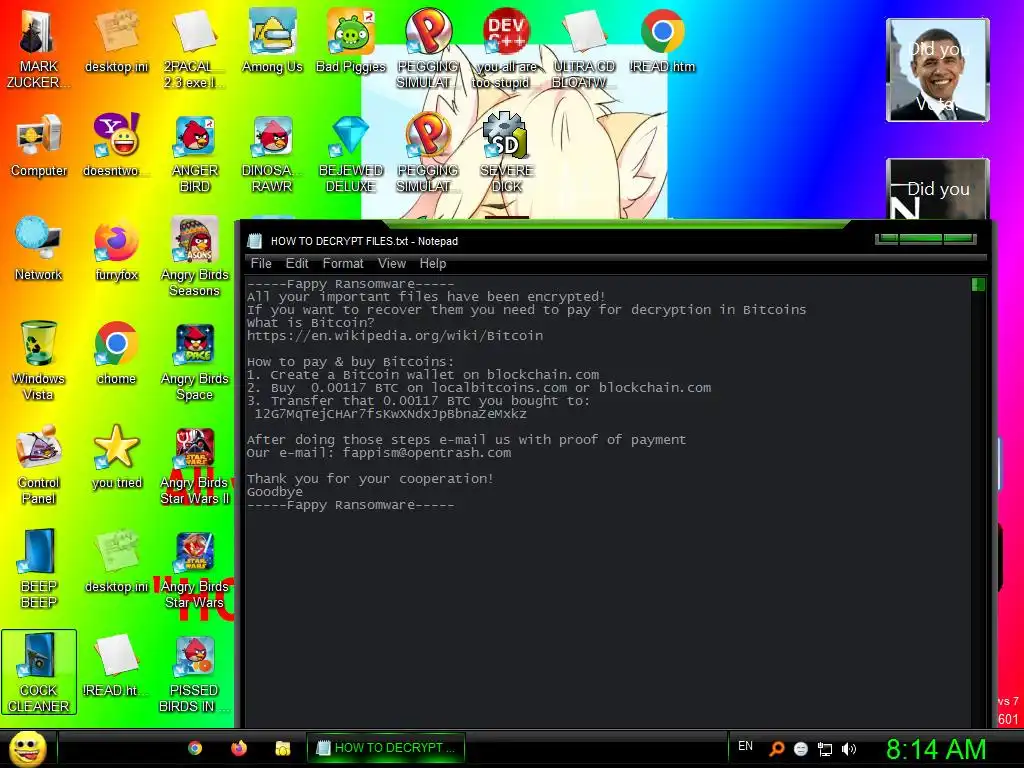Open the ULTRA CD BLOATW... file icon
This screenshot has width=1024, height=768.
tap(584, 49)
